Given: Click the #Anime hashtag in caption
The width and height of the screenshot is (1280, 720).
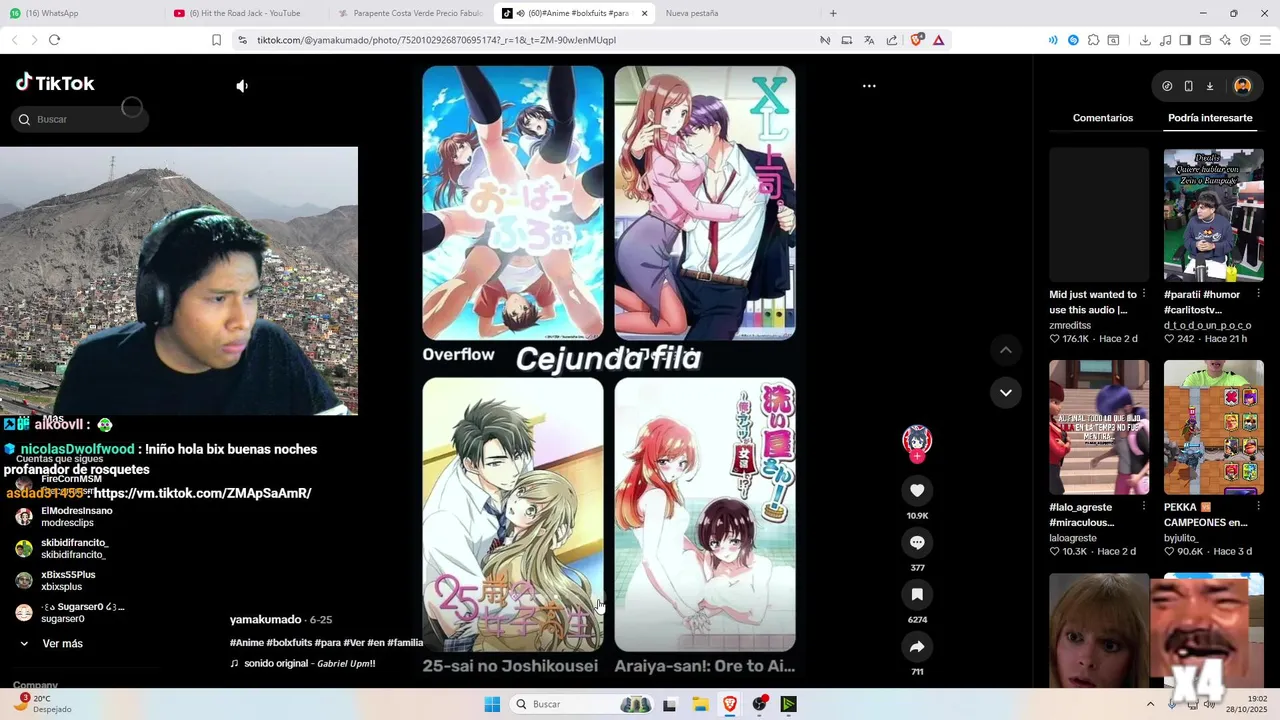Looking at the screenshot, I should coord(247,643).
